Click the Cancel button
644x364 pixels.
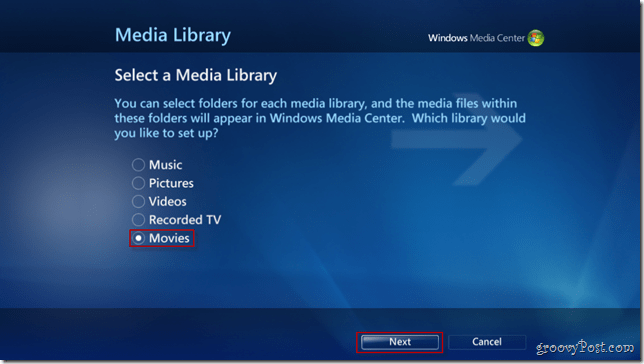point(487,342)
